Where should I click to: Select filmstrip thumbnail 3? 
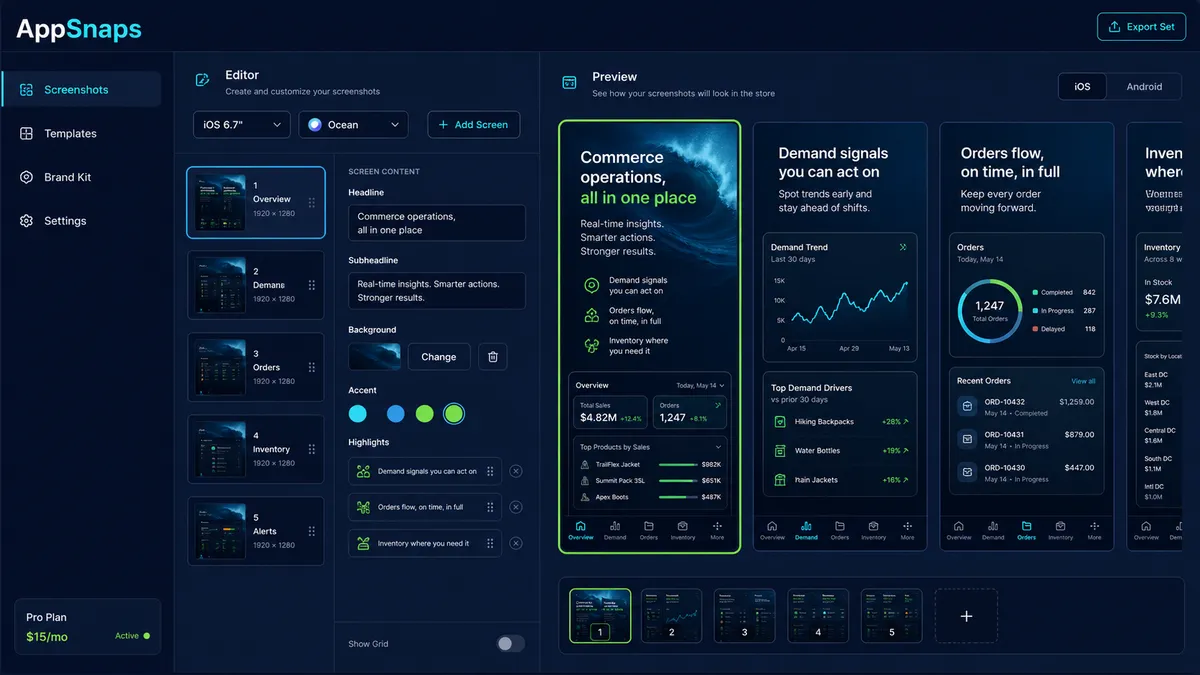744,615
